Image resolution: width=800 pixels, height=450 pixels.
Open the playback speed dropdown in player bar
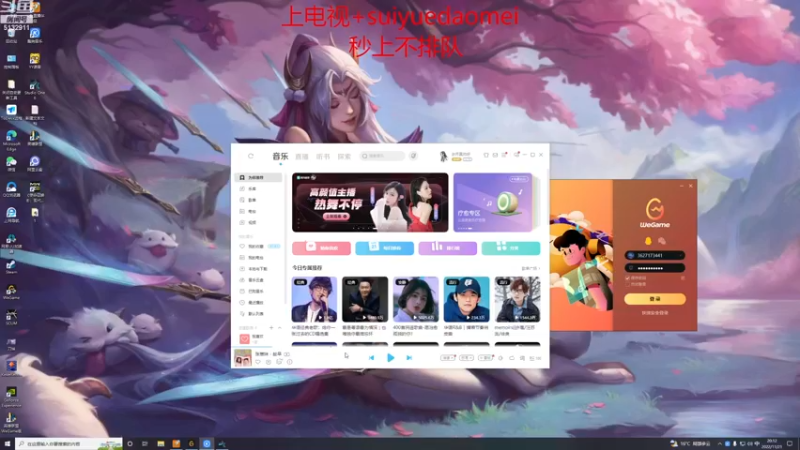[x=447, y=358]
